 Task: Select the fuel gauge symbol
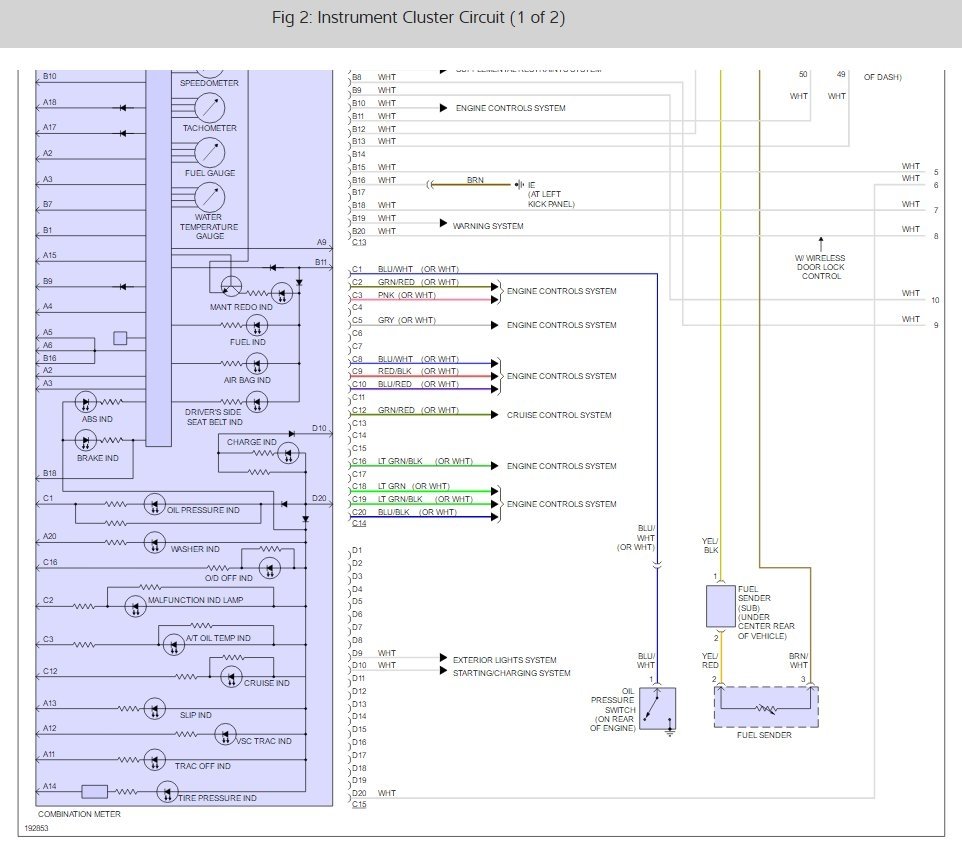click(209, 152)
